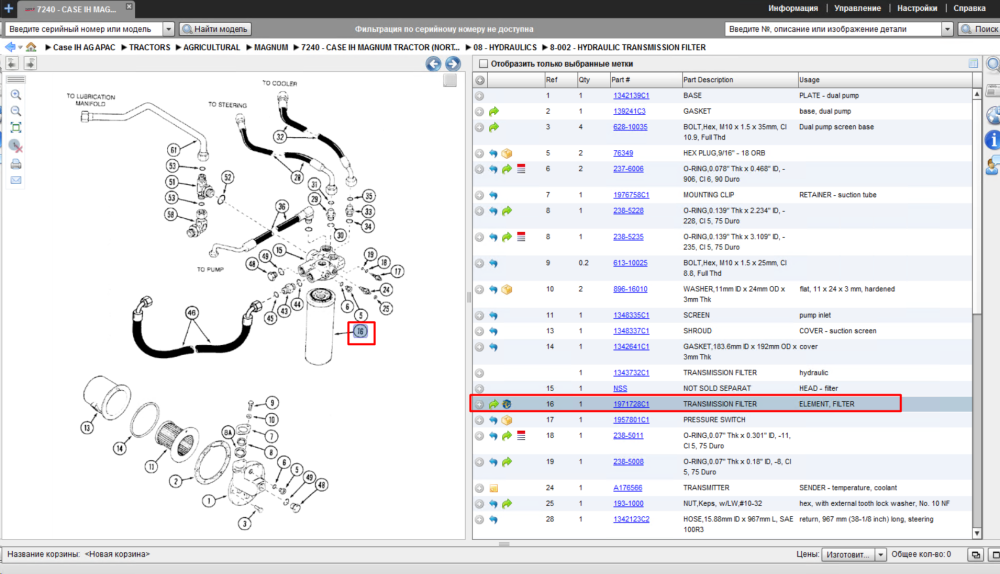This screenshot has height=574, width=1000.
Task: Click package icon on HEX PLUG row
Action: point(507,154)
